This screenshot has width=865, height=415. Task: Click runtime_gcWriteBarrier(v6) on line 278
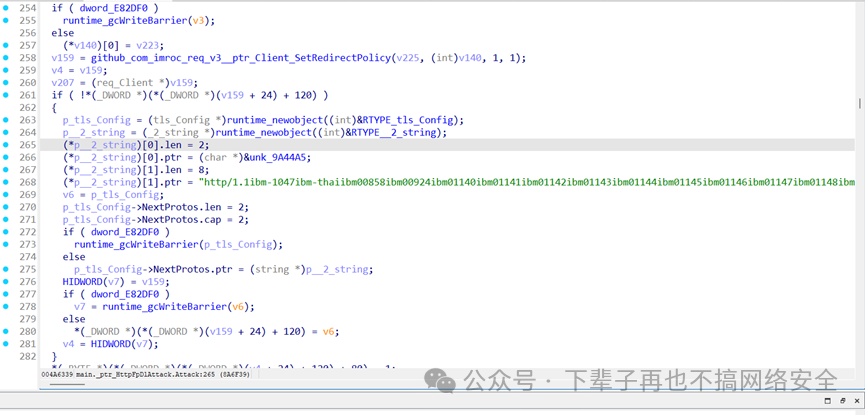tap(179, 307)
